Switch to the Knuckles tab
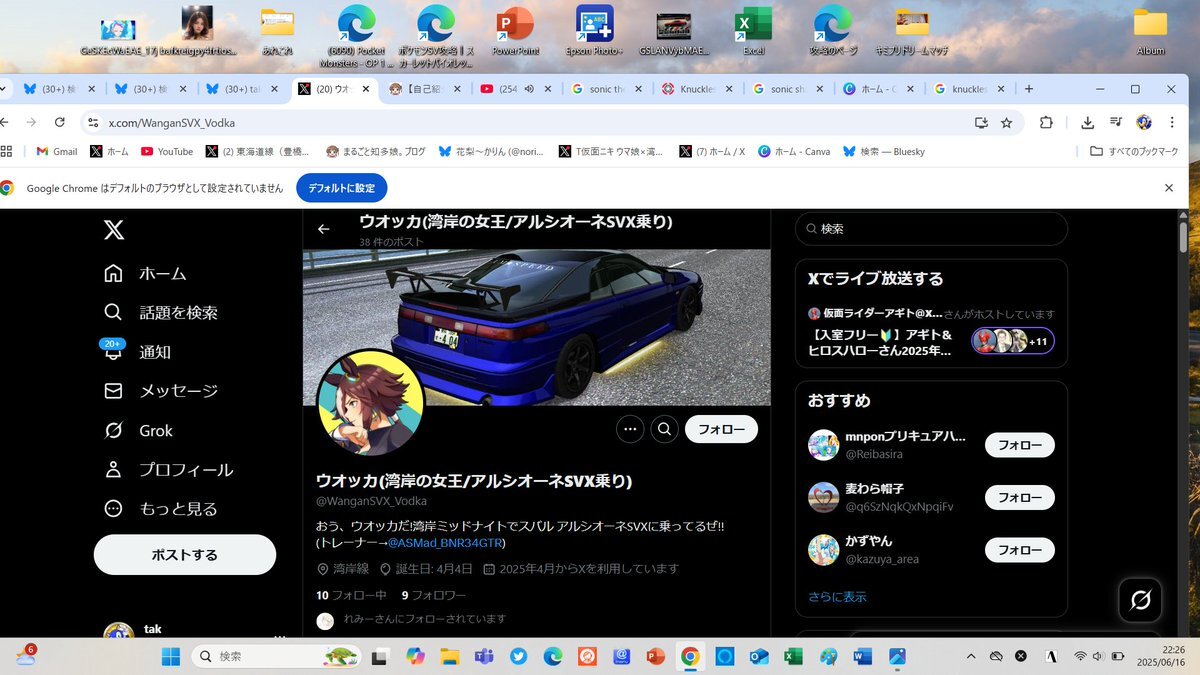1200x675 pixels. tap(695, 89)
